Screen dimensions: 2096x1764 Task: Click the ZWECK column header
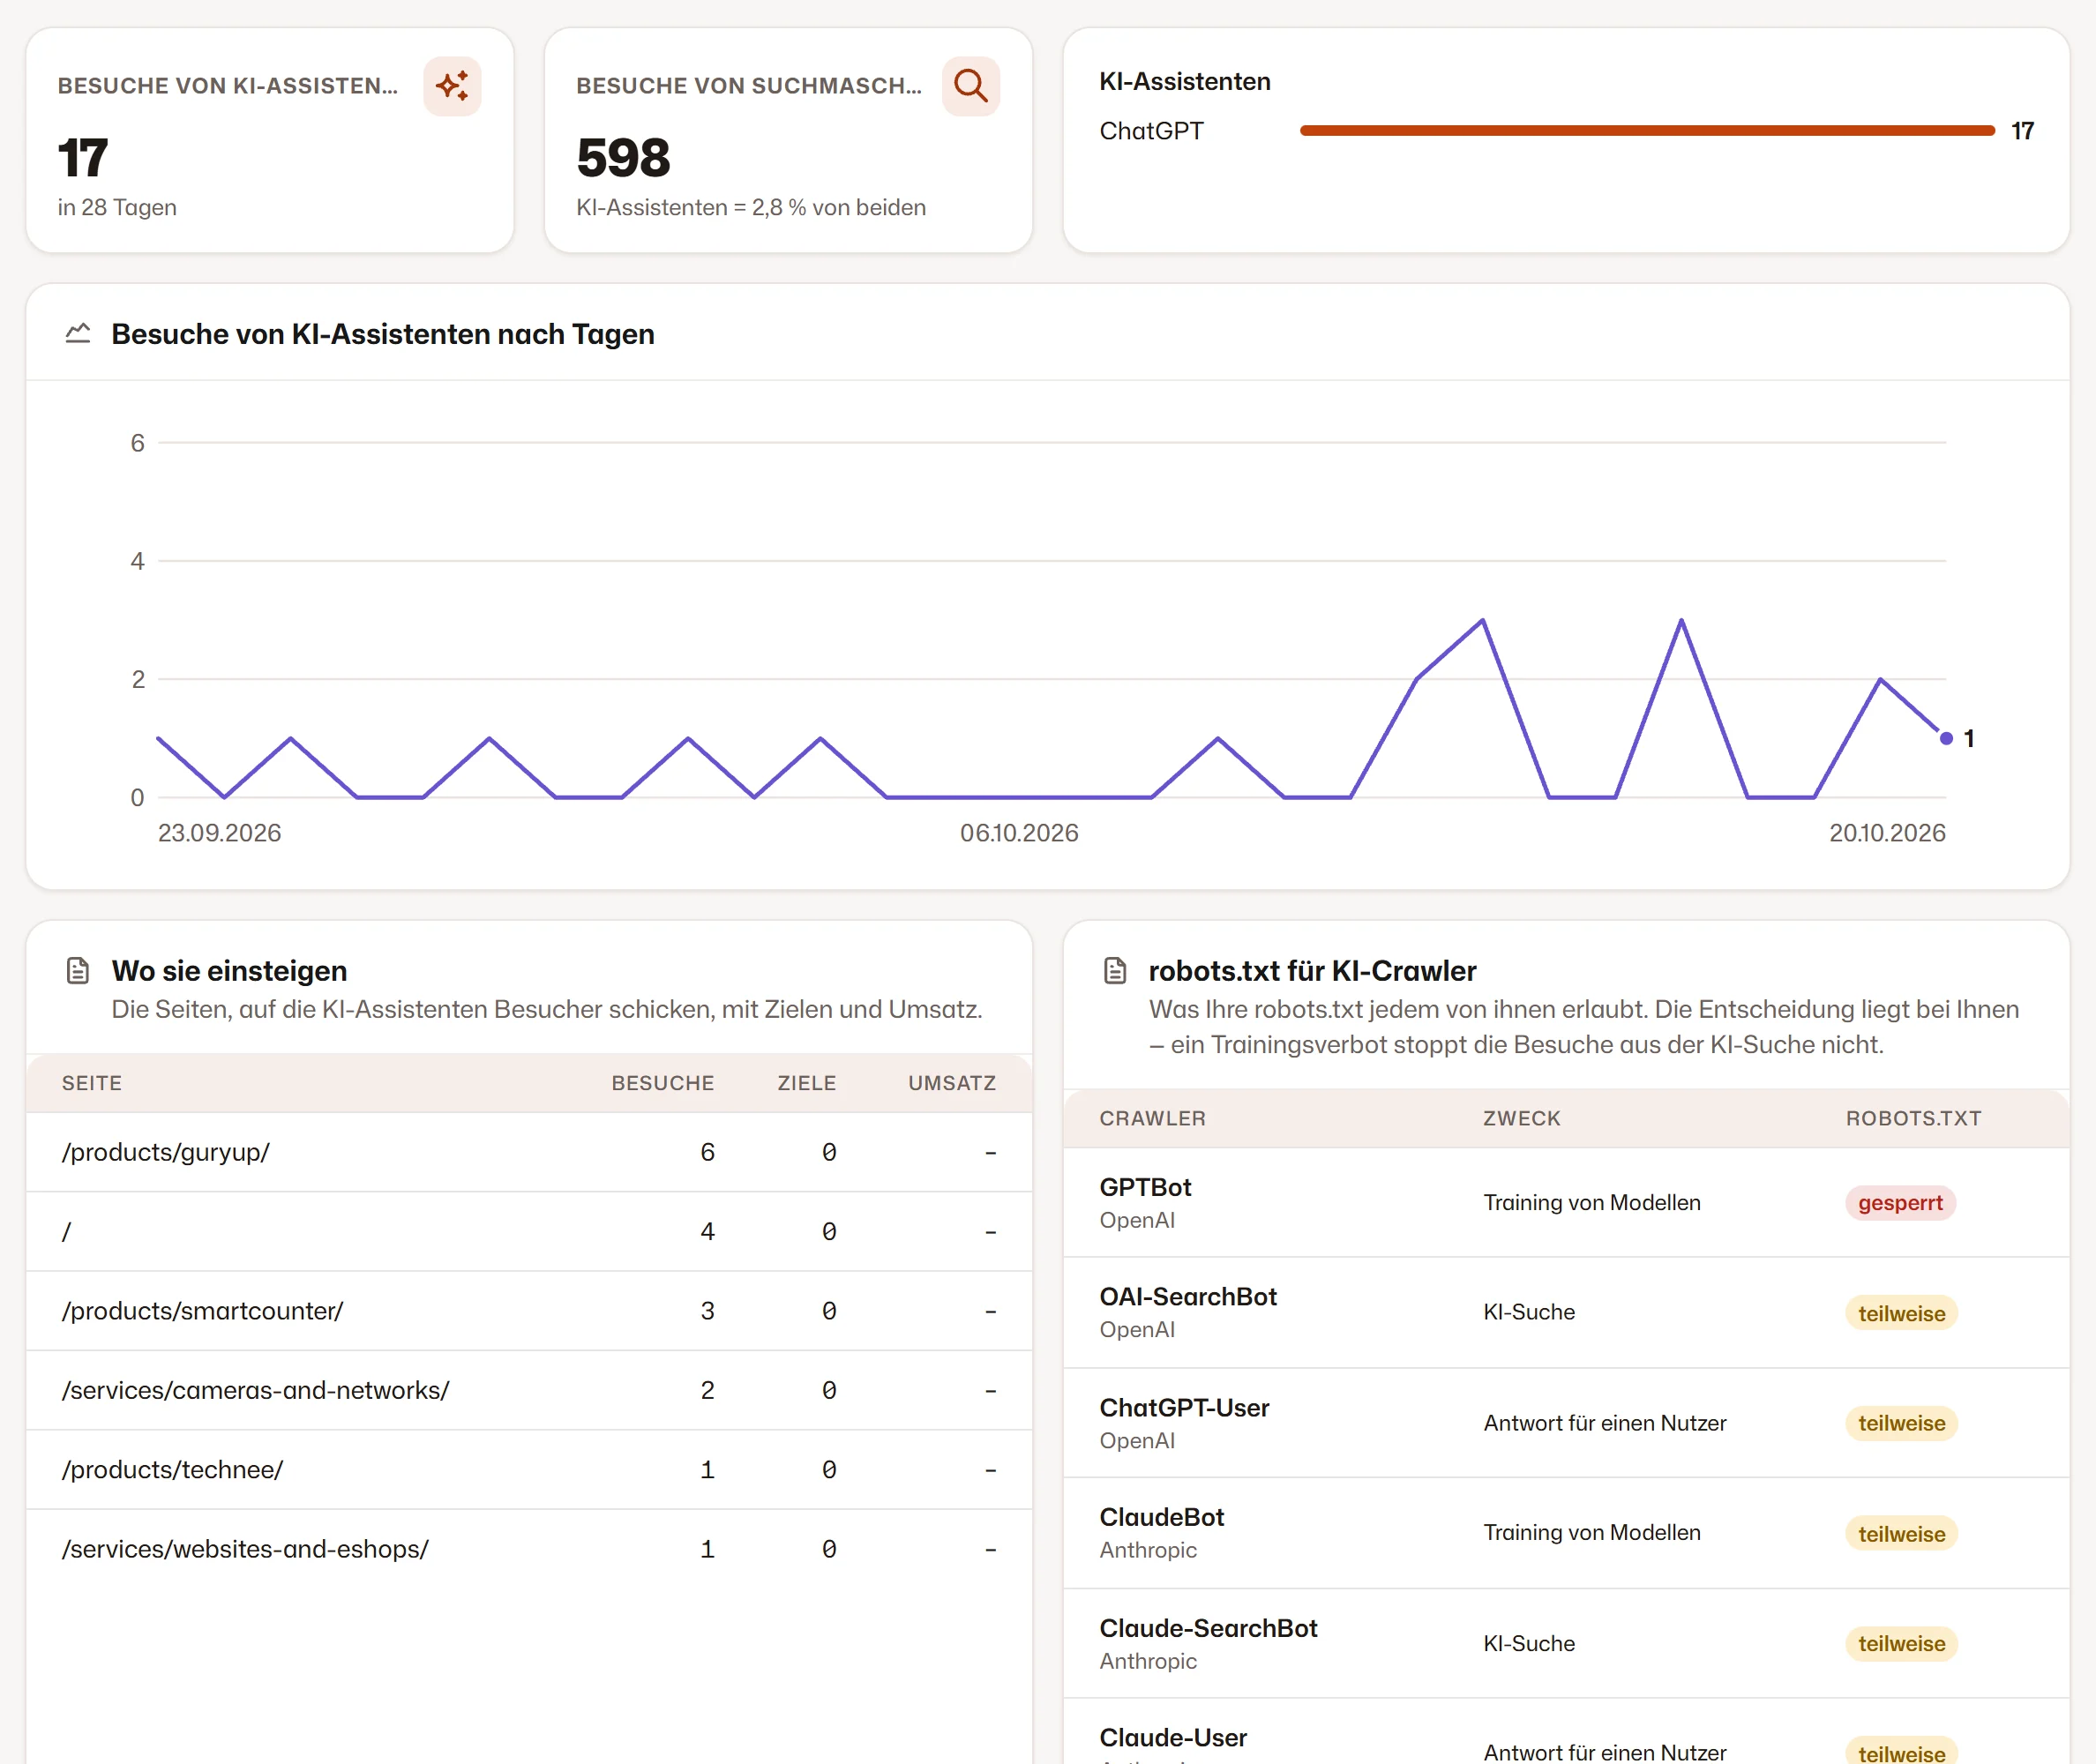(1521, 1118)
